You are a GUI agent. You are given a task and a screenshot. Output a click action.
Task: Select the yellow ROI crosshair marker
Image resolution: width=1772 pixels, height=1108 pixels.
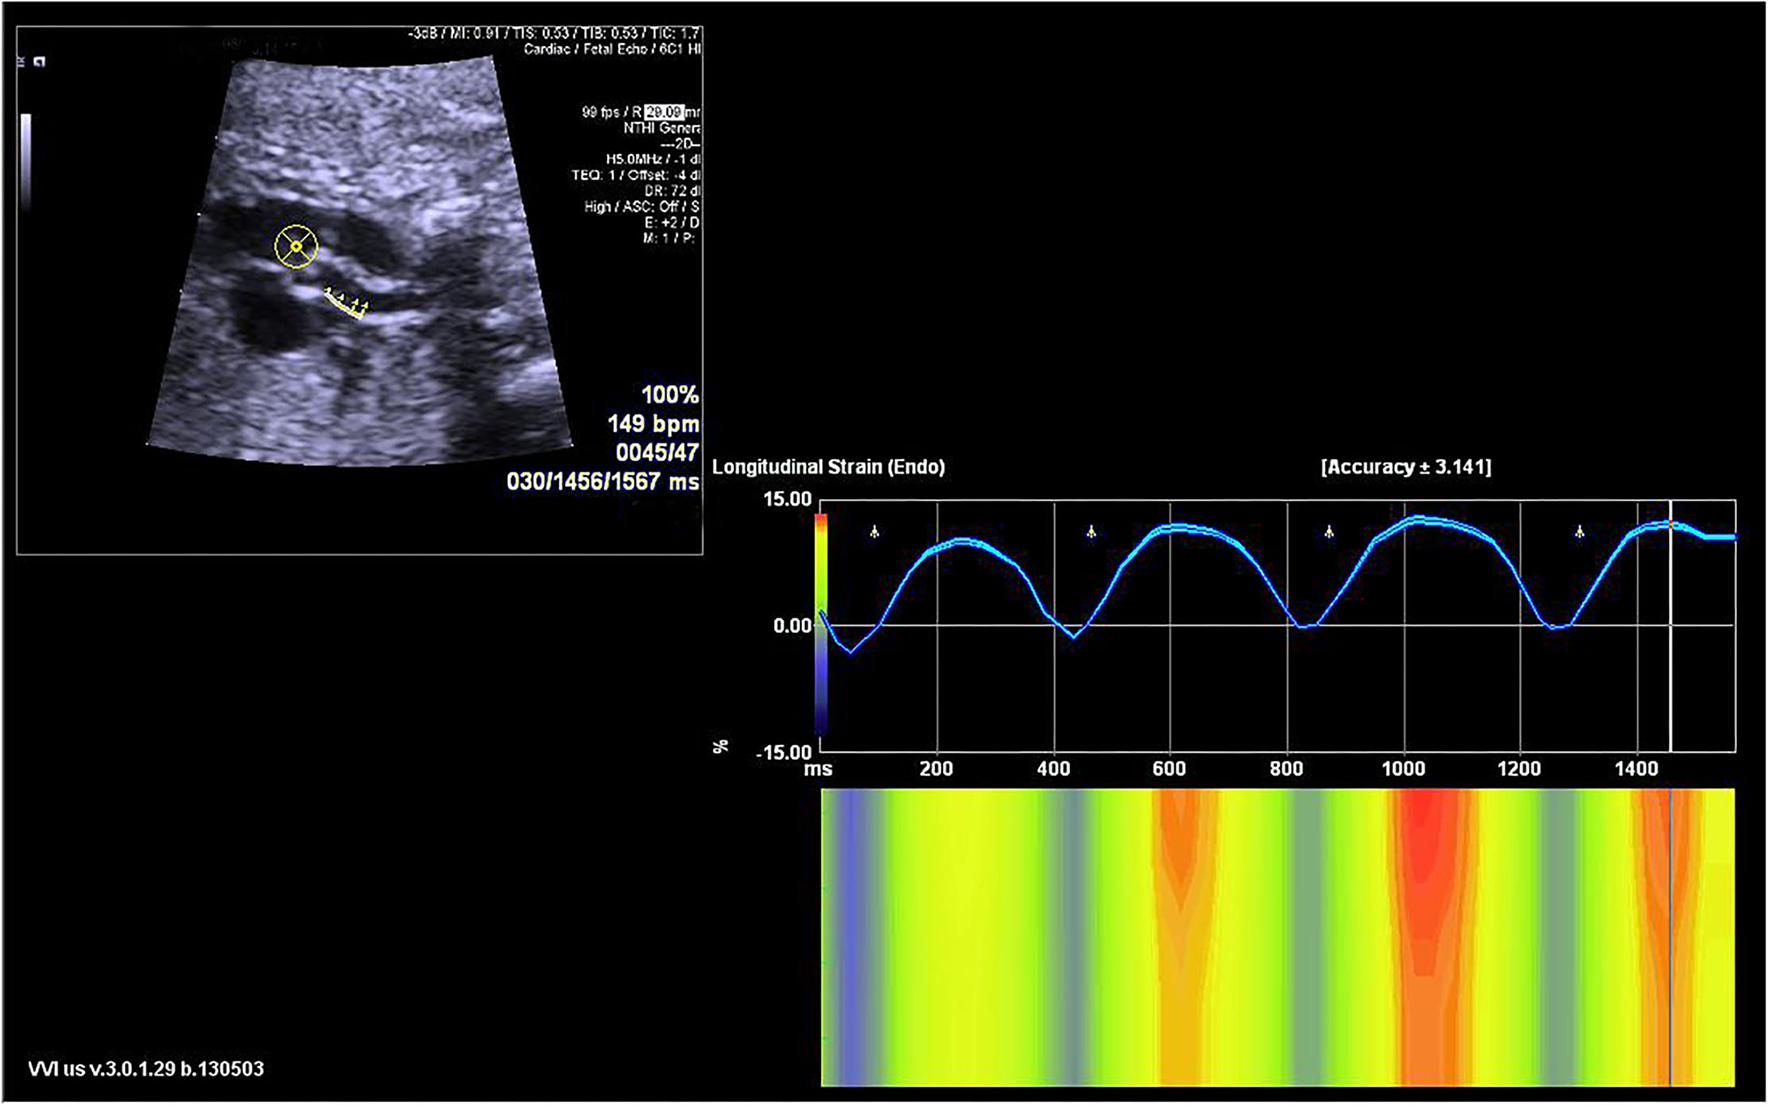[297, 244]
